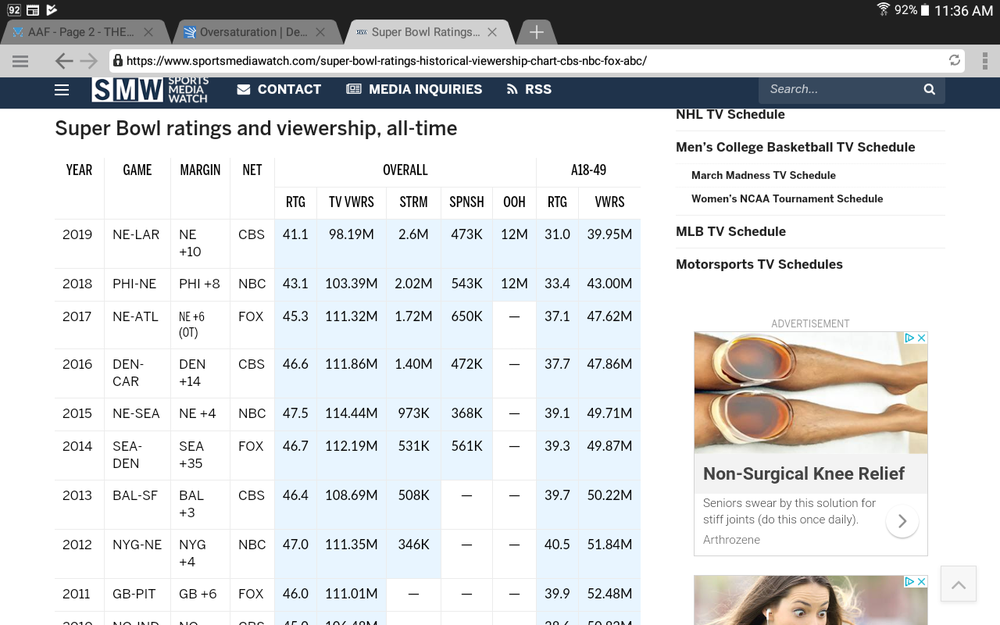Screen dimensions: 1000x625
Task: Reload the page with the refresh icon
Action: point(954,60)
